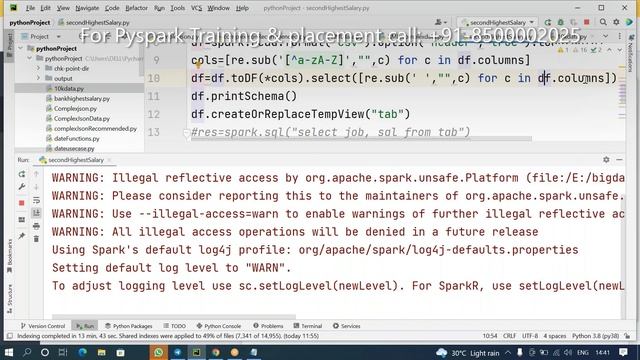
Task: Open Version Control tool window
Action: [42, 326]
